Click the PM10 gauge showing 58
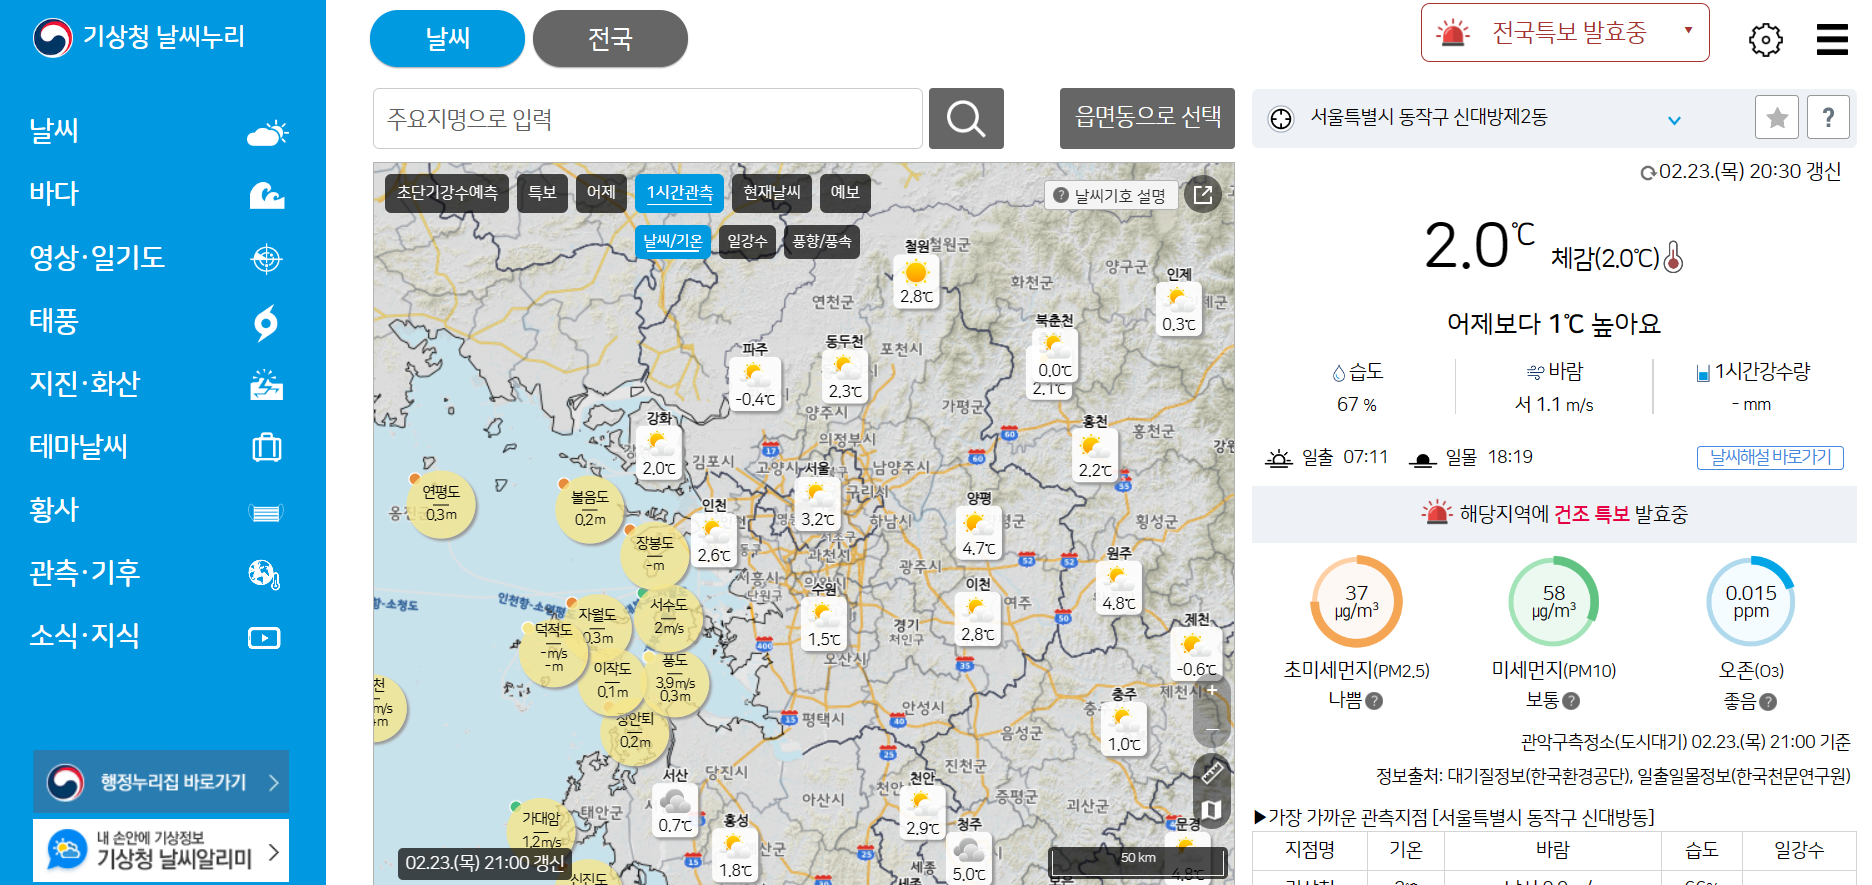The image size is (1872, 885). [x=1553, y=602]
